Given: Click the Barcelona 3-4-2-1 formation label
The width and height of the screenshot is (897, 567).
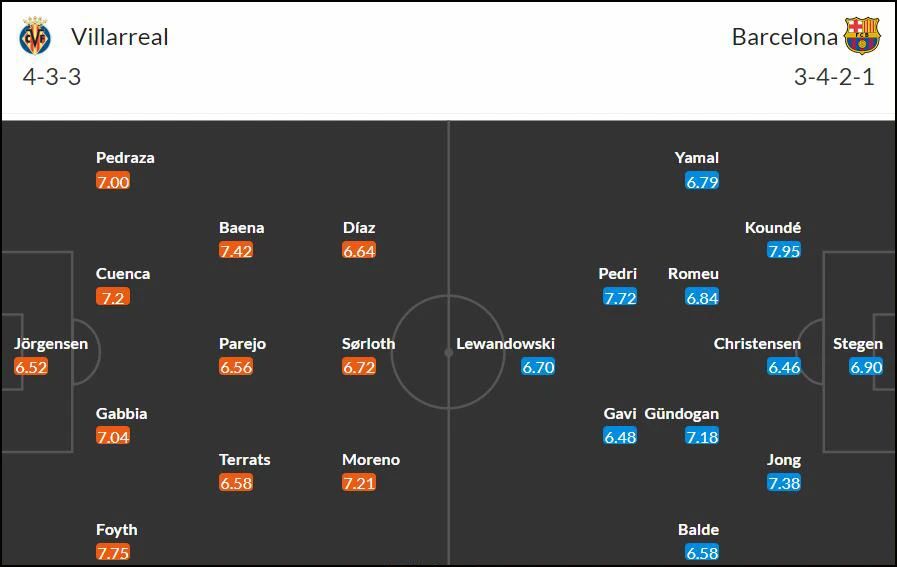Looking at the screenshot, I should [x=834, y=77].
